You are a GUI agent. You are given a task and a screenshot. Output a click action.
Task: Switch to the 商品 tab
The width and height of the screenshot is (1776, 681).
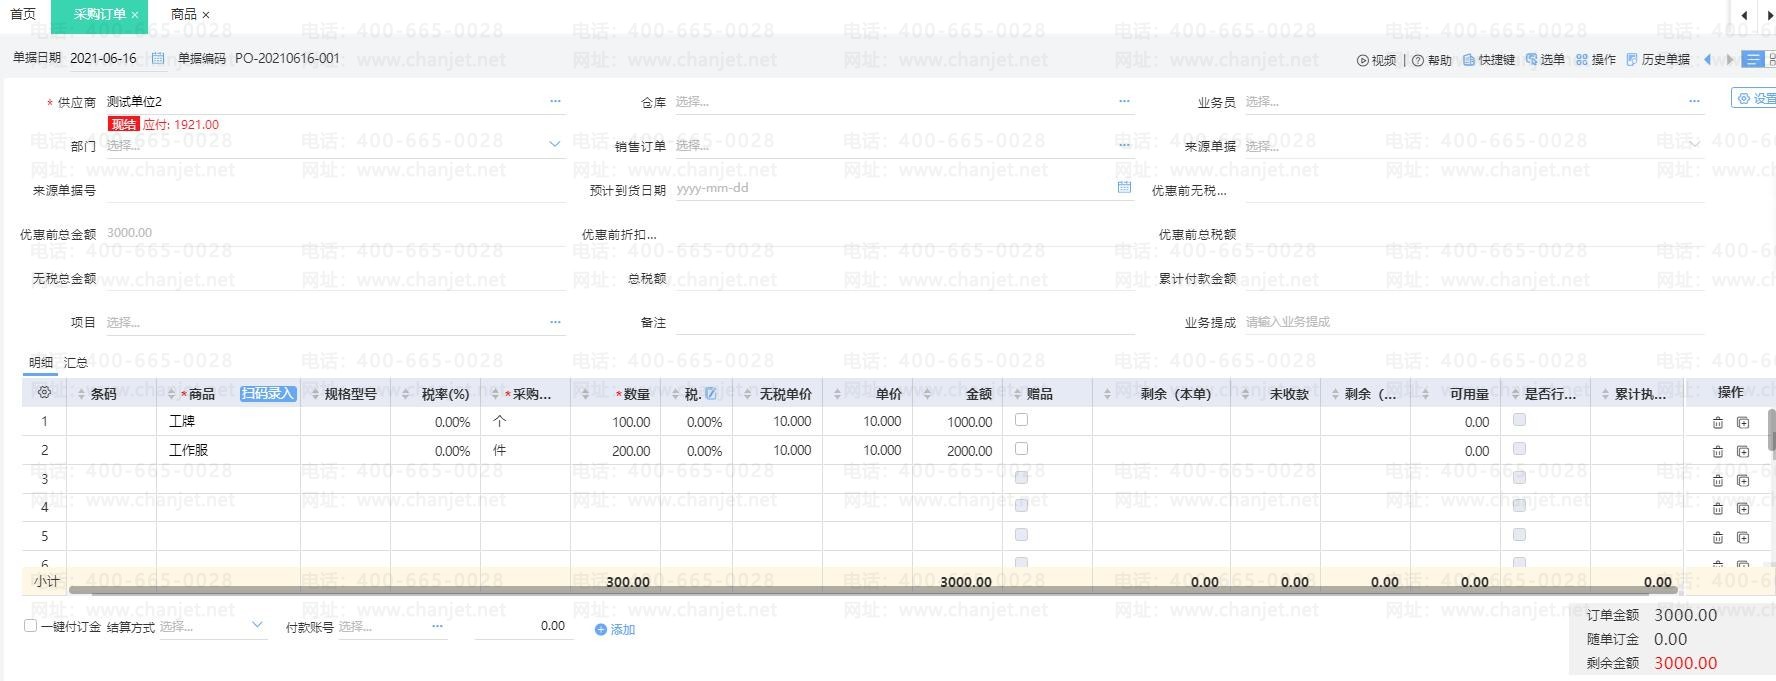pos(183,14)
